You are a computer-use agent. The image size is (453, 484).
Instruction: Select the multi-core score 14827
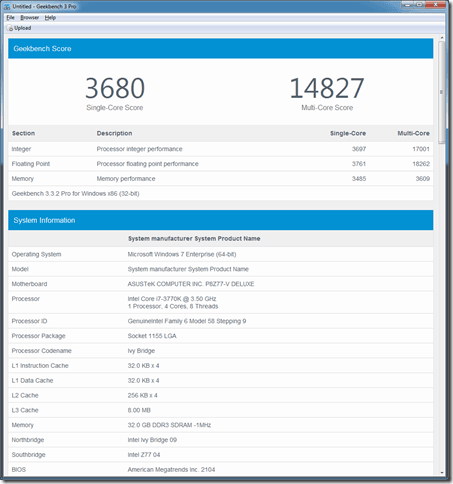click(327, 88)
